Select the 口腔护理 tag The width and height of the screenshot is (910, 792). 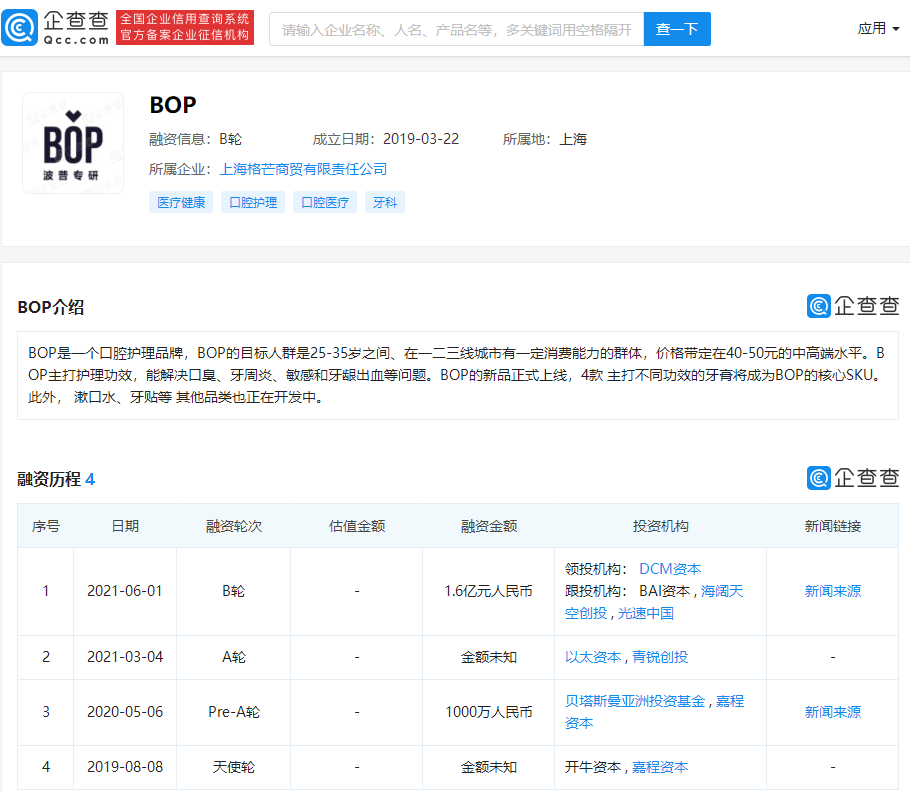(253, 202)
